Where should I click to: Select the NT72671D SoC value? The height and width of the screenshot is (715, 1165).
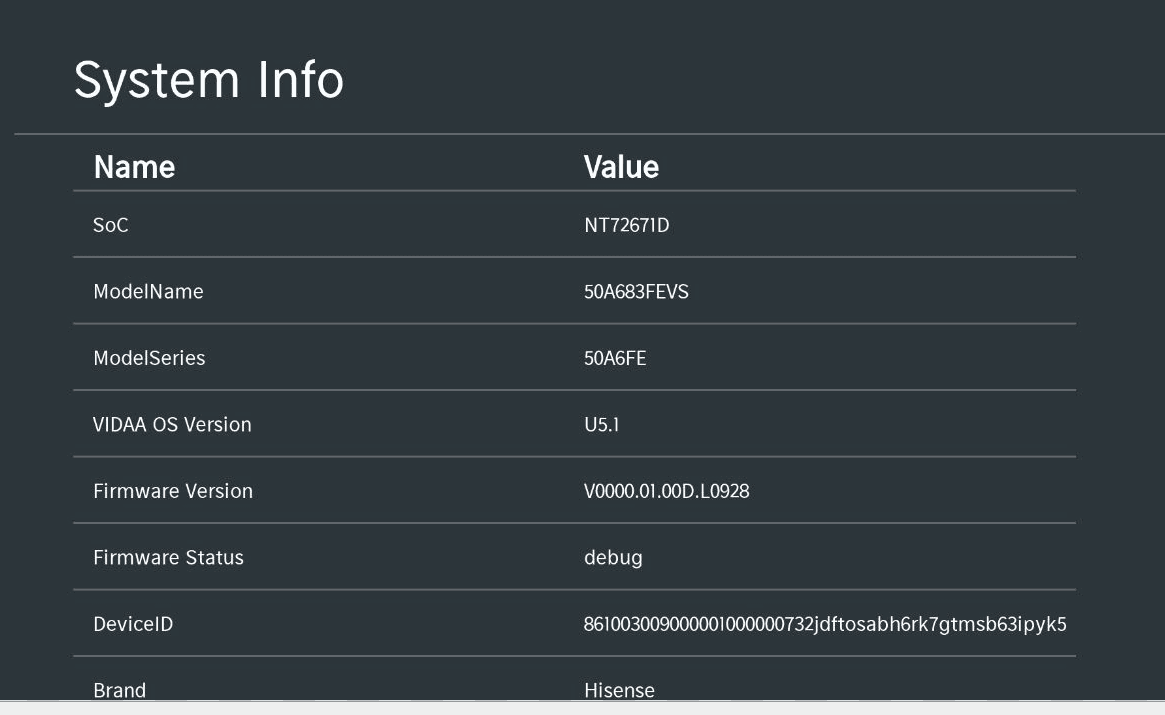tap(626, 225)
